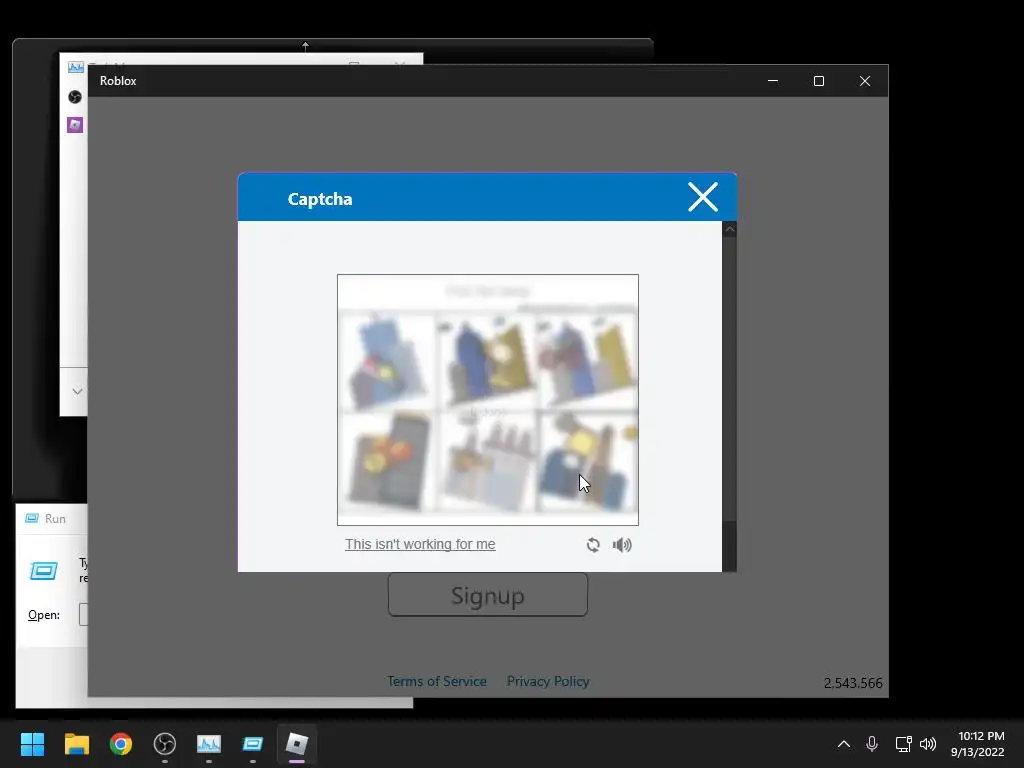Click the version text 2.543.566
The height and width of the screenshot is (768, 1024).
coord(853,683)
